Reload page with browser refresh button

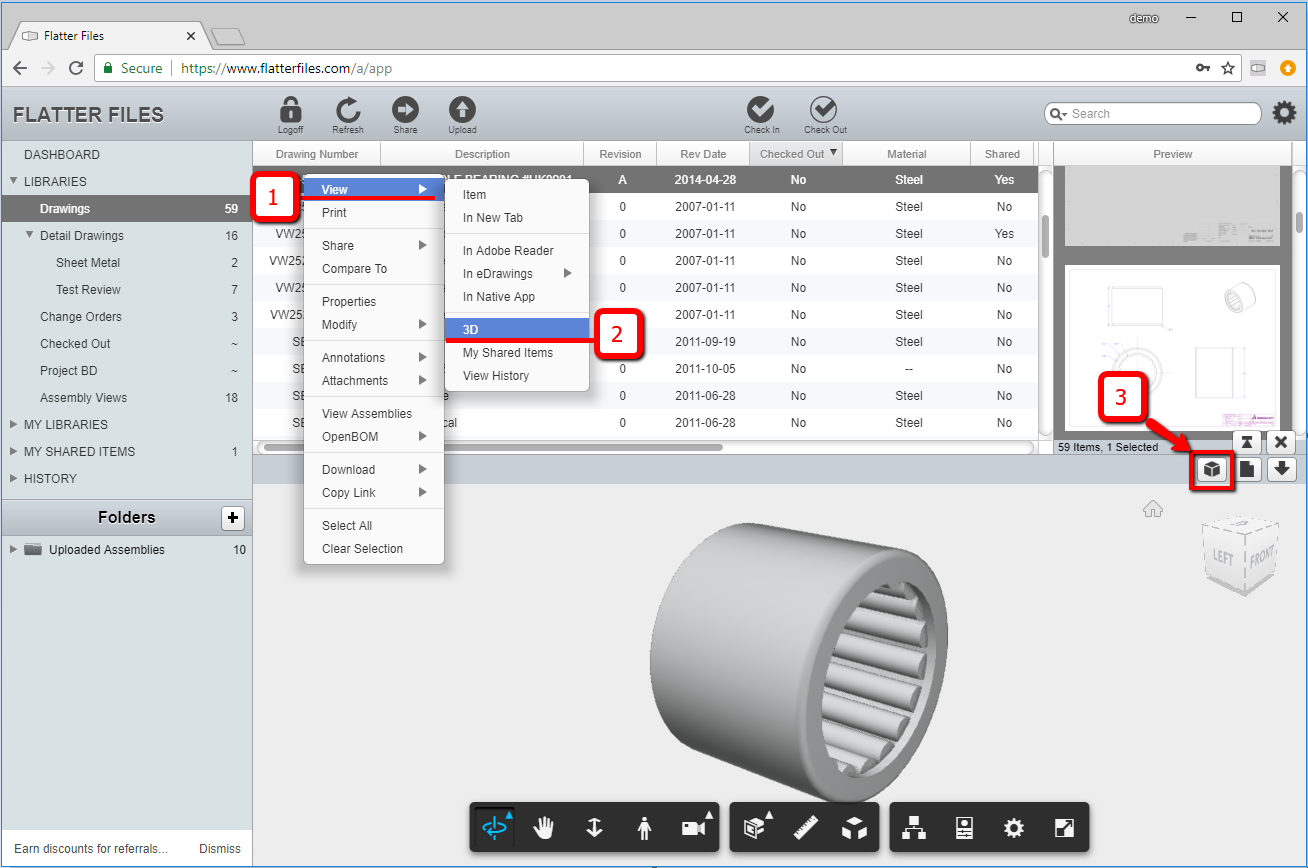[x=76, y=68]
